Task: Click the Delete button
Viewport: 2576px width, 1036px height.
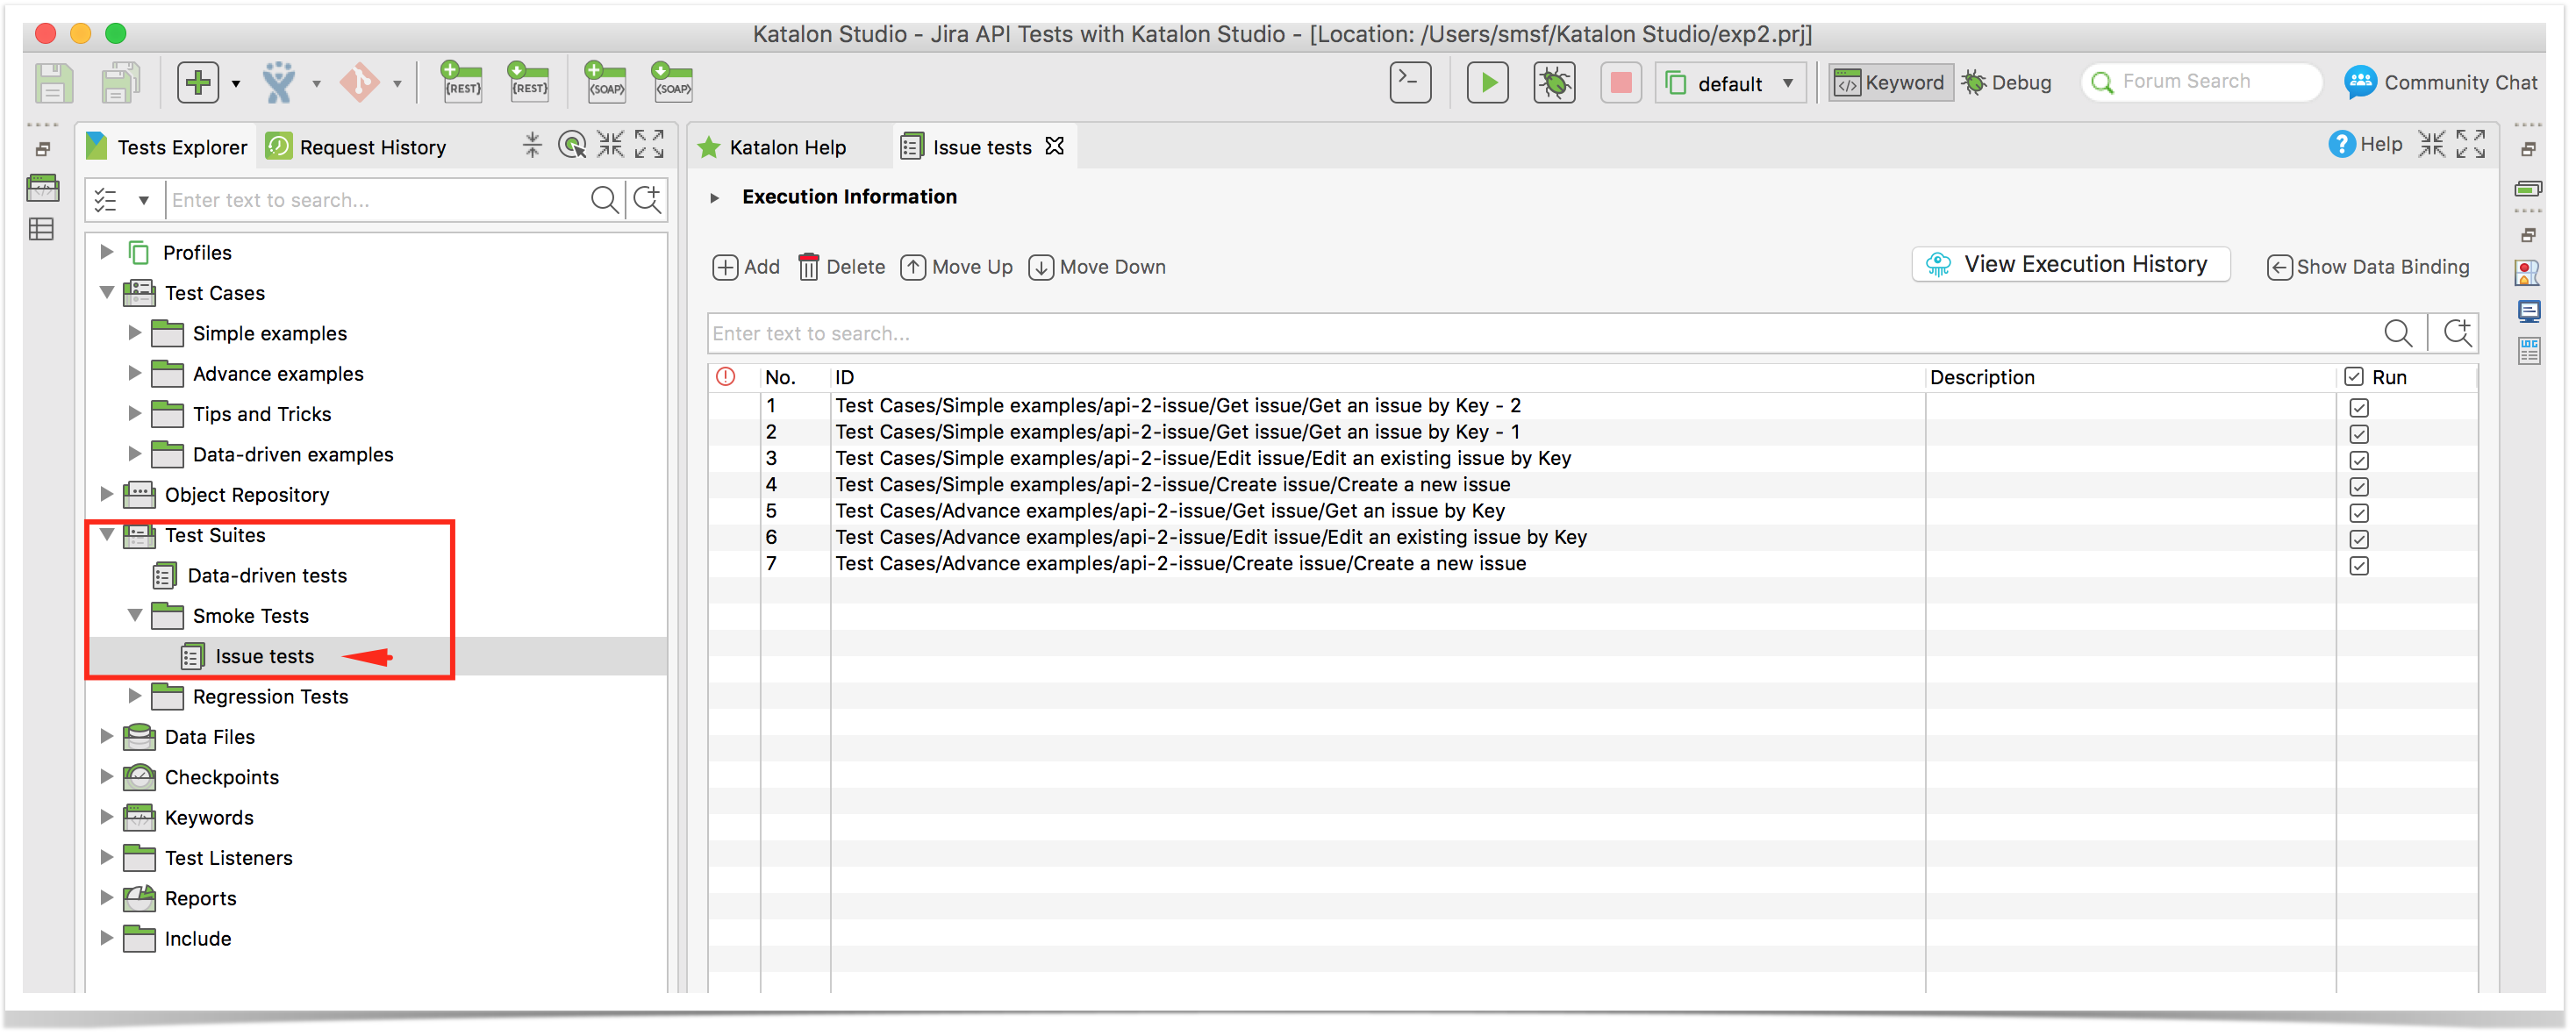Action: point(841,268)
